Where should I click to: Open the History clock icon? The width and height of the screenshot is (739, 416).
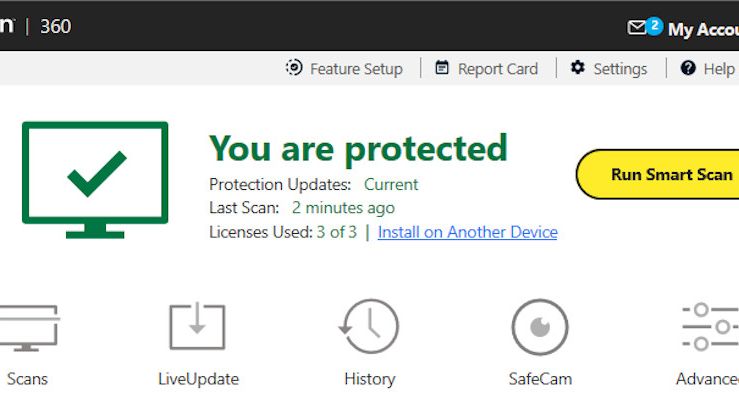pos(369,326)
